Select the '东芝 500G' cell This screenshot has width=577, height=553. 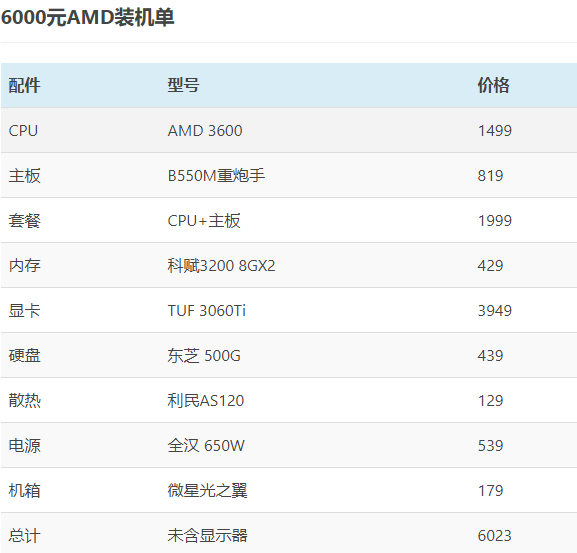click(x=204, y=356)
